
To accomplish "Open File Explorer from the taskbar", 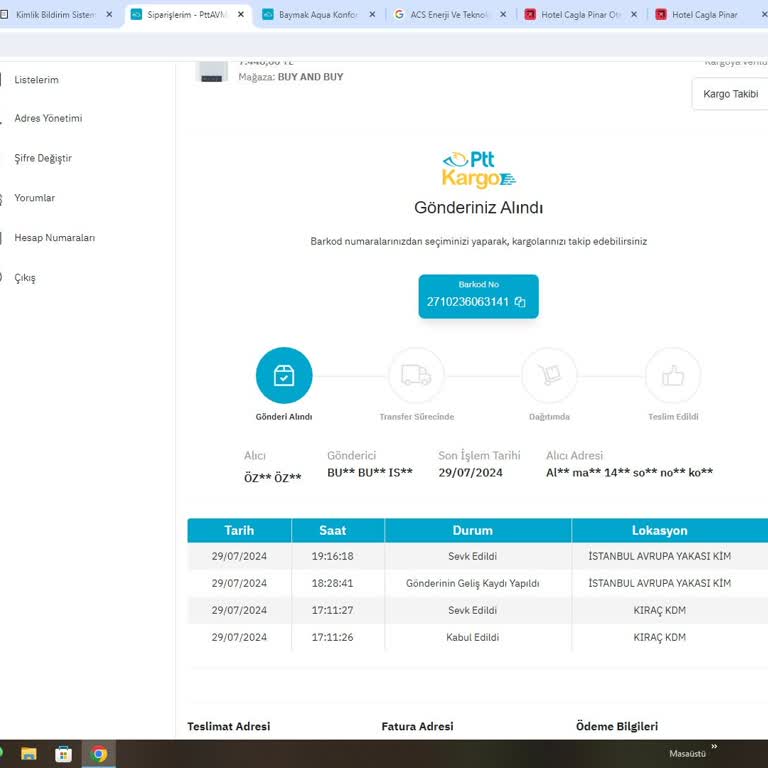I will pos(29,754).
